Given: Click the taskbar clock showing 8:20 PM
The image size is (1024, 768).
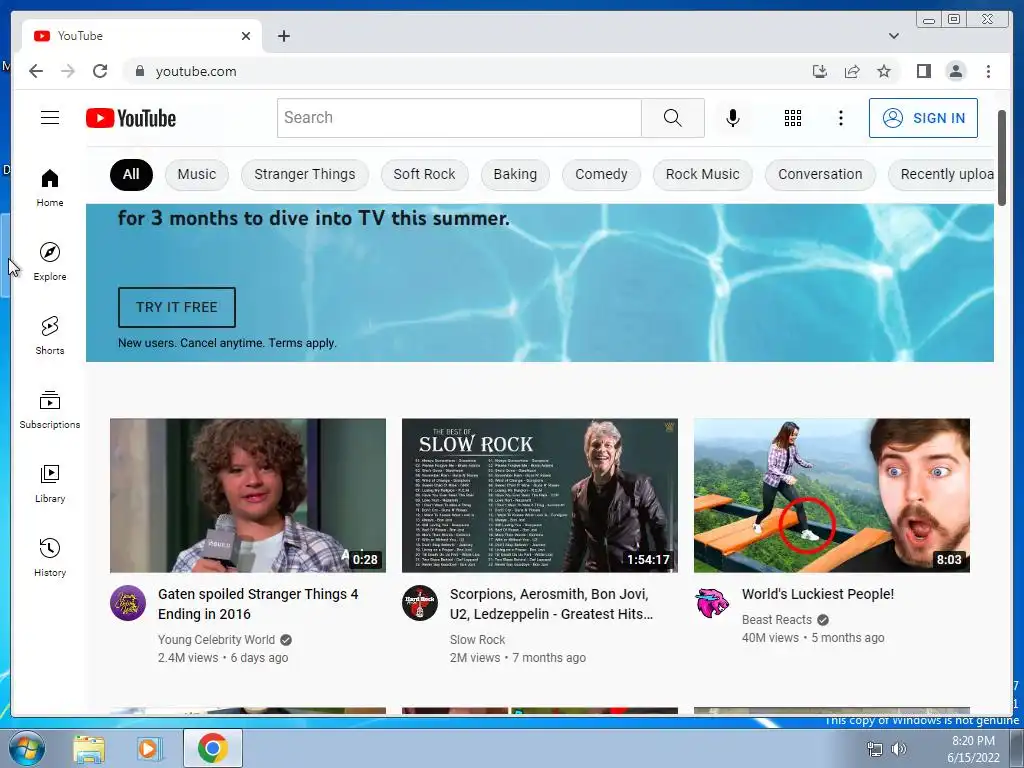Looking at the screenshot, I should pyautogui.click(x=973, y=749).
